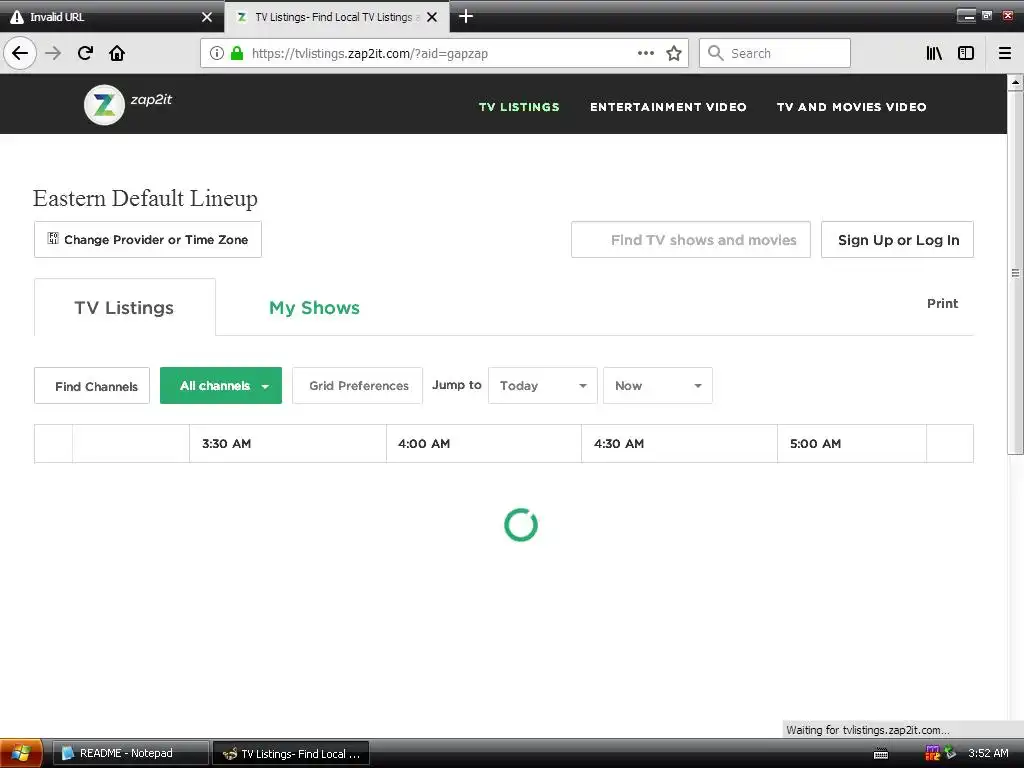The height and width of the screenshot is (768, 1024).
Task: Click the scrollbar up arrow
Action: [x=1015, y=82]
